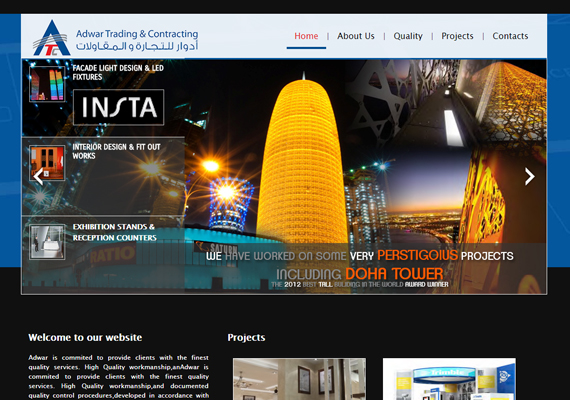Select the Facade Light Design thumbnail
This screenshot has height=400, width=570.
pos(47,84)
